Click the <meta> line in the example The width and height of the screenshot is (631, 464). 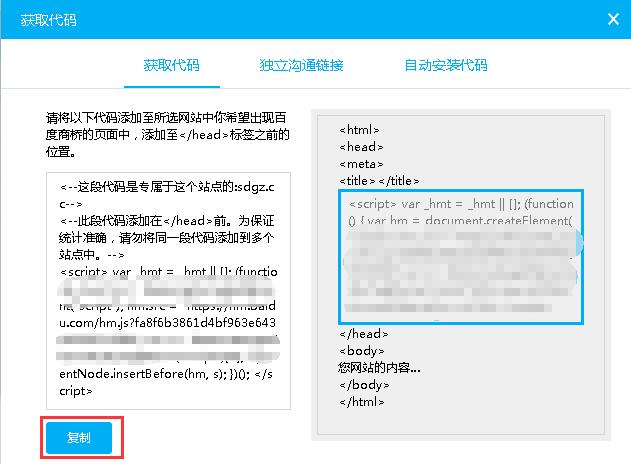pyautogui.click(x=361, y=164)
